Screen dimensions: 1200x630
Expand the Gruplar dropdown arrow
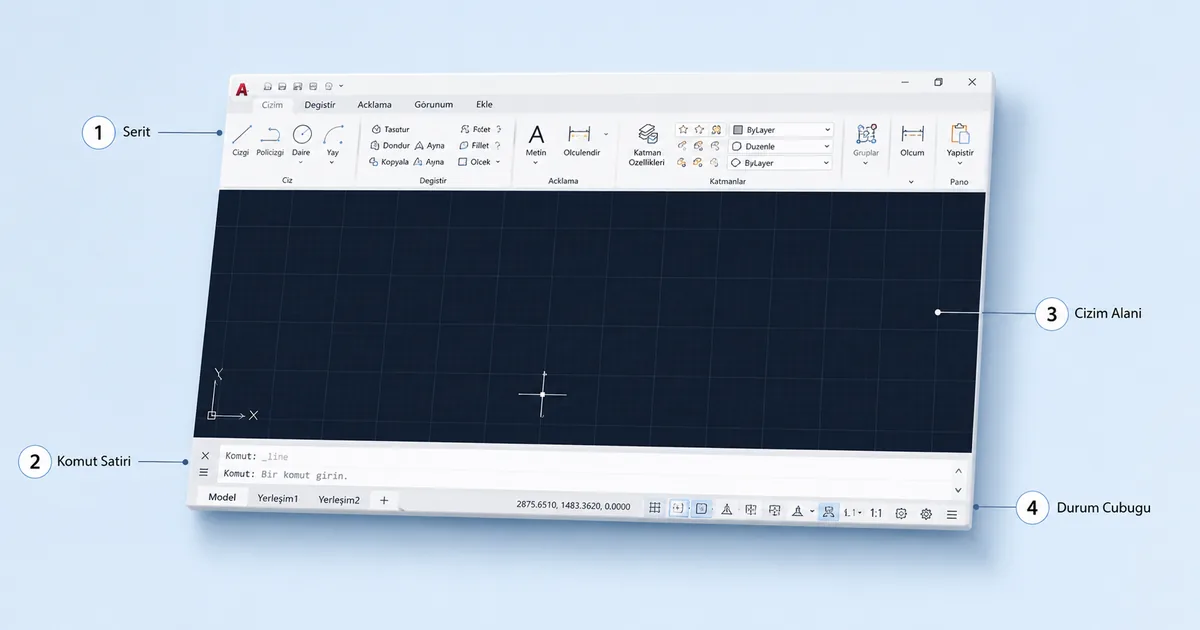(865, 164)
